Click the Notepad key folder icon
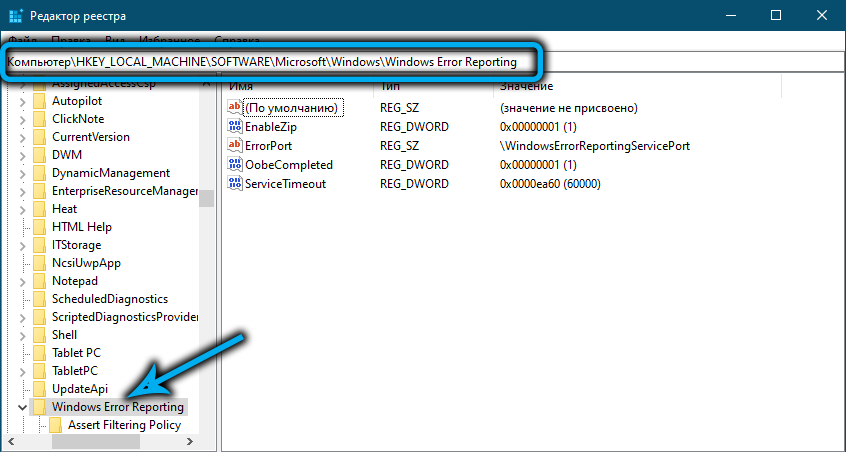846x452 pixels. pyautogui.click(x=39, y=281)
